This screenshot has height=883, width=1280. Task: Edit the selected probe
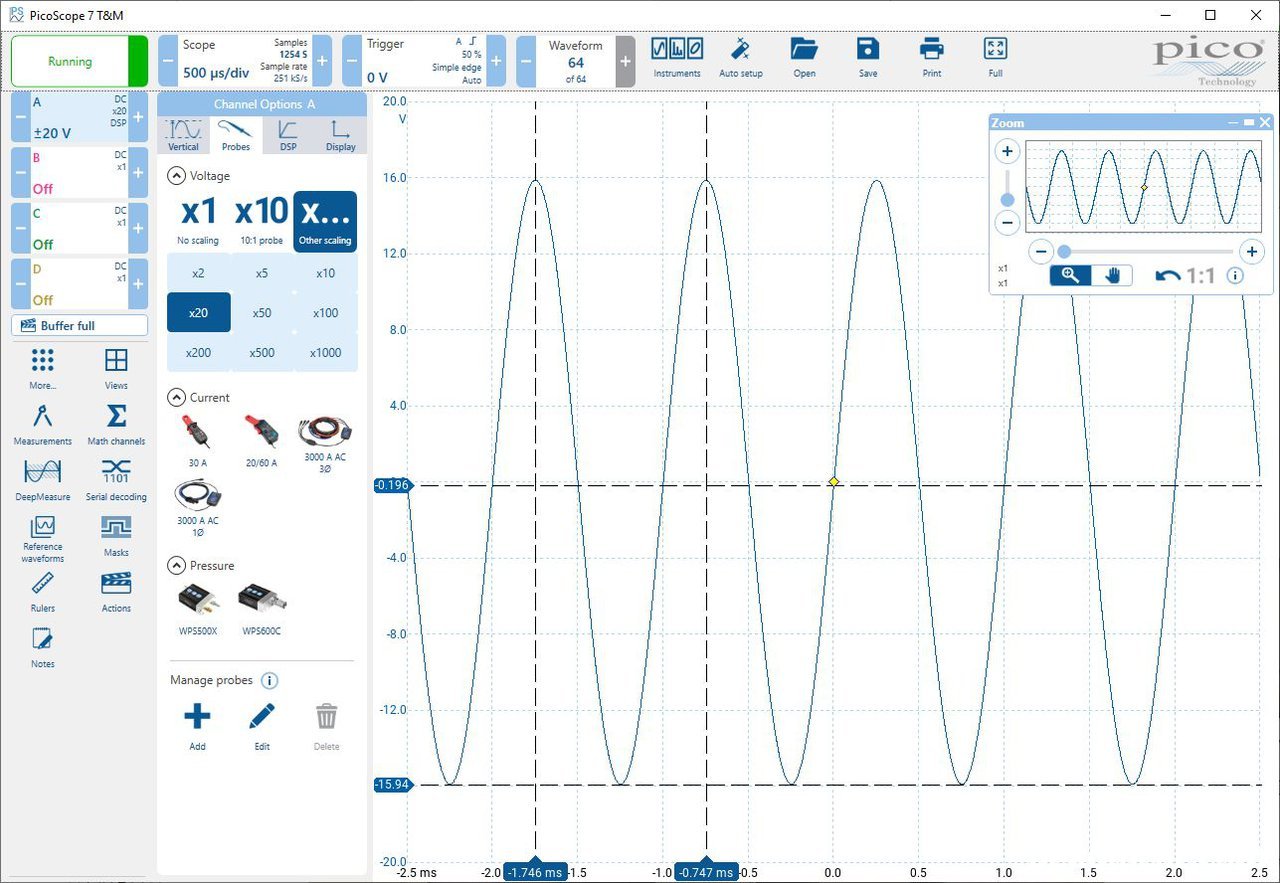click(262, 726)
